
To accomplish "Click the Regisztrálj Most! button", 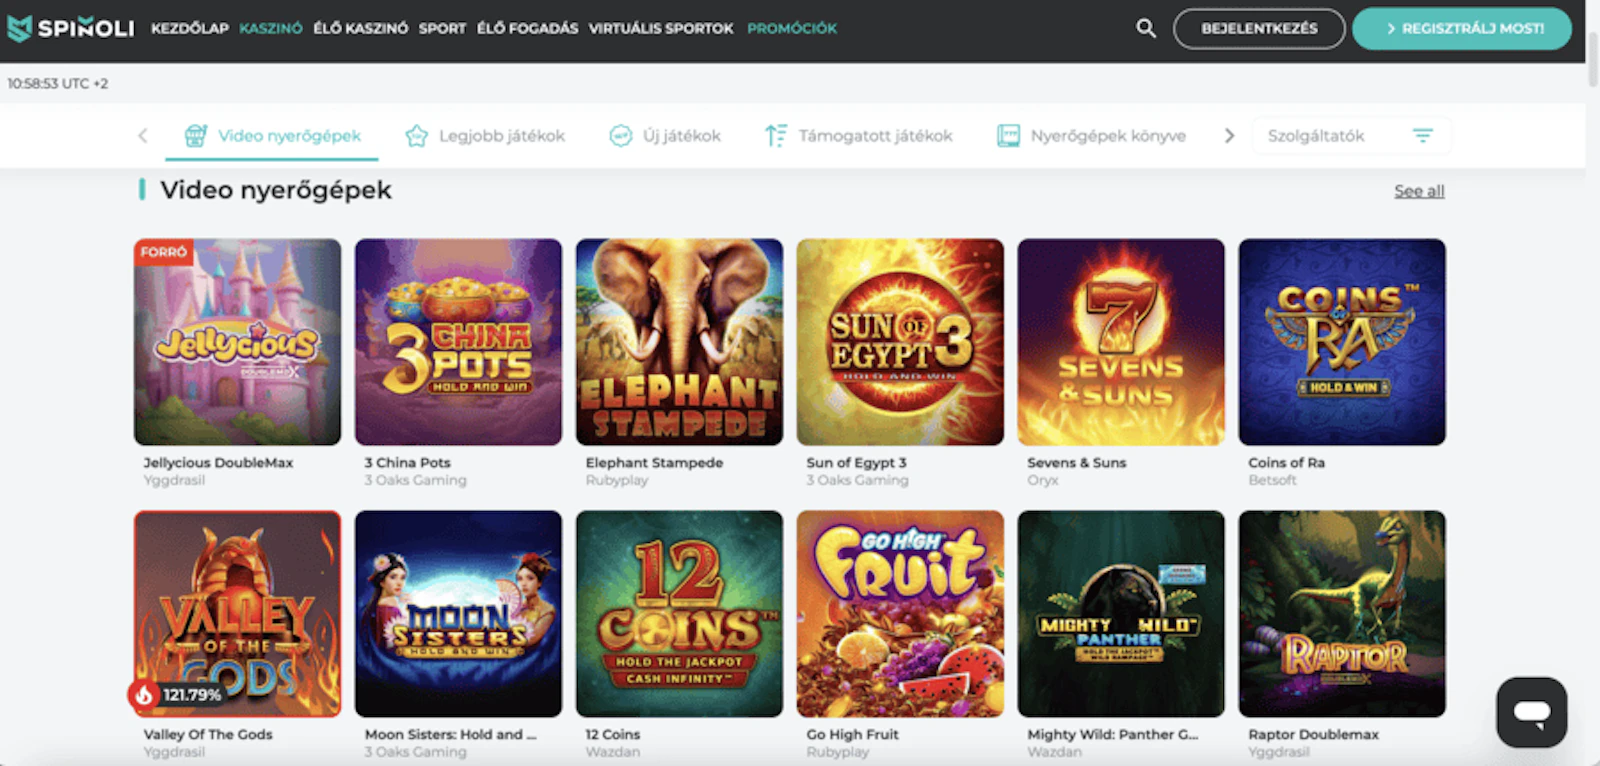I will 1461,28.
